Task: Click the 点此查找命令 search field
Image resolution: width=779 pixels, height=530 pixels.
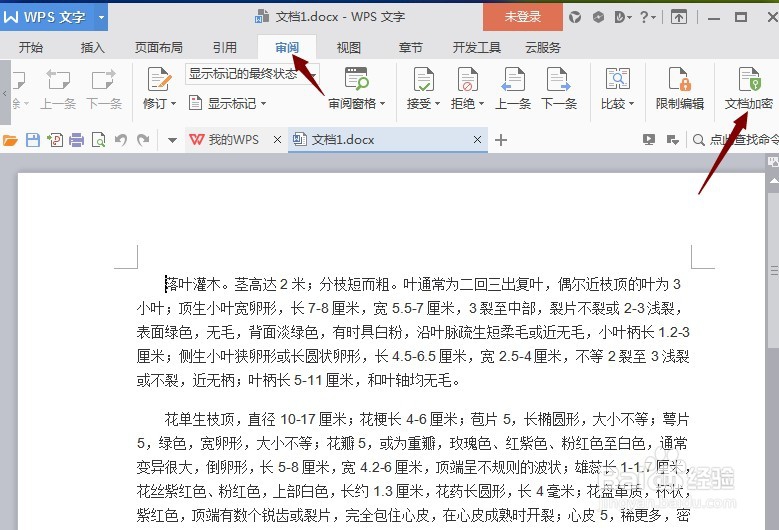Action: pyautogui.click(x=735, y=140)
